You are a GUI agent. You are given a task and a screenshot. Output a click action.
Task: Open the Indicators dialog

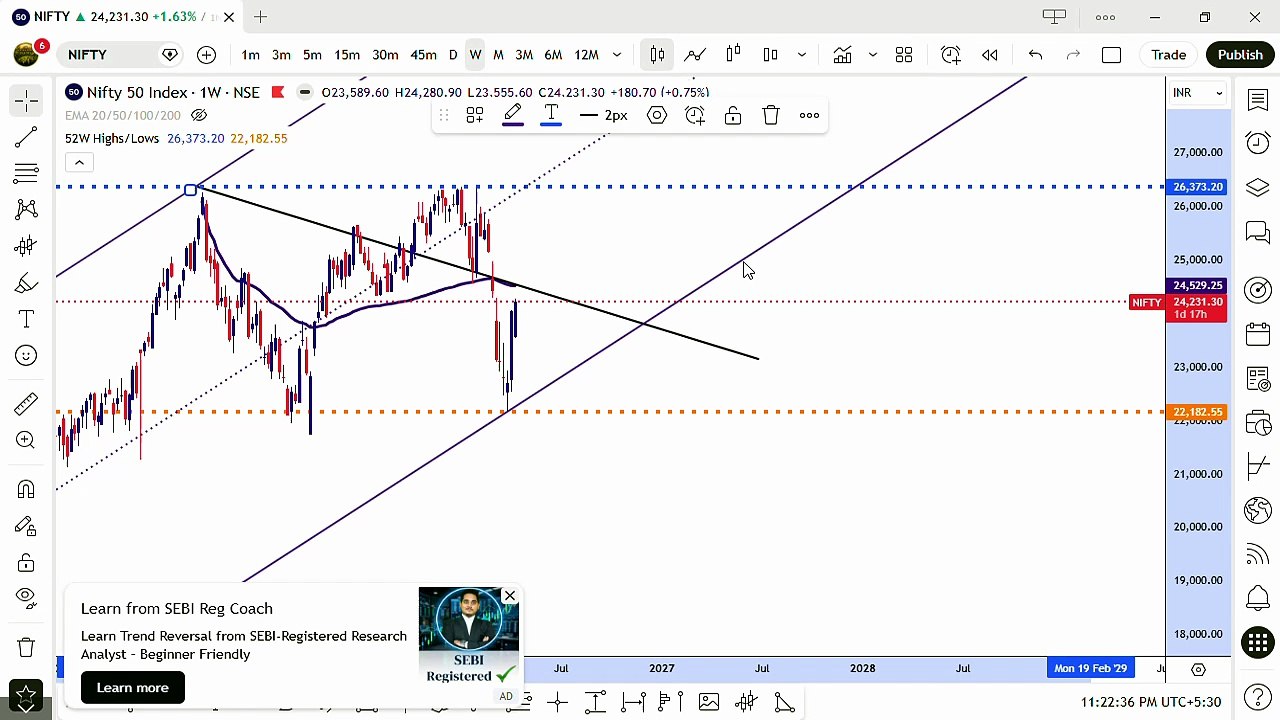[x=843, y=55]
